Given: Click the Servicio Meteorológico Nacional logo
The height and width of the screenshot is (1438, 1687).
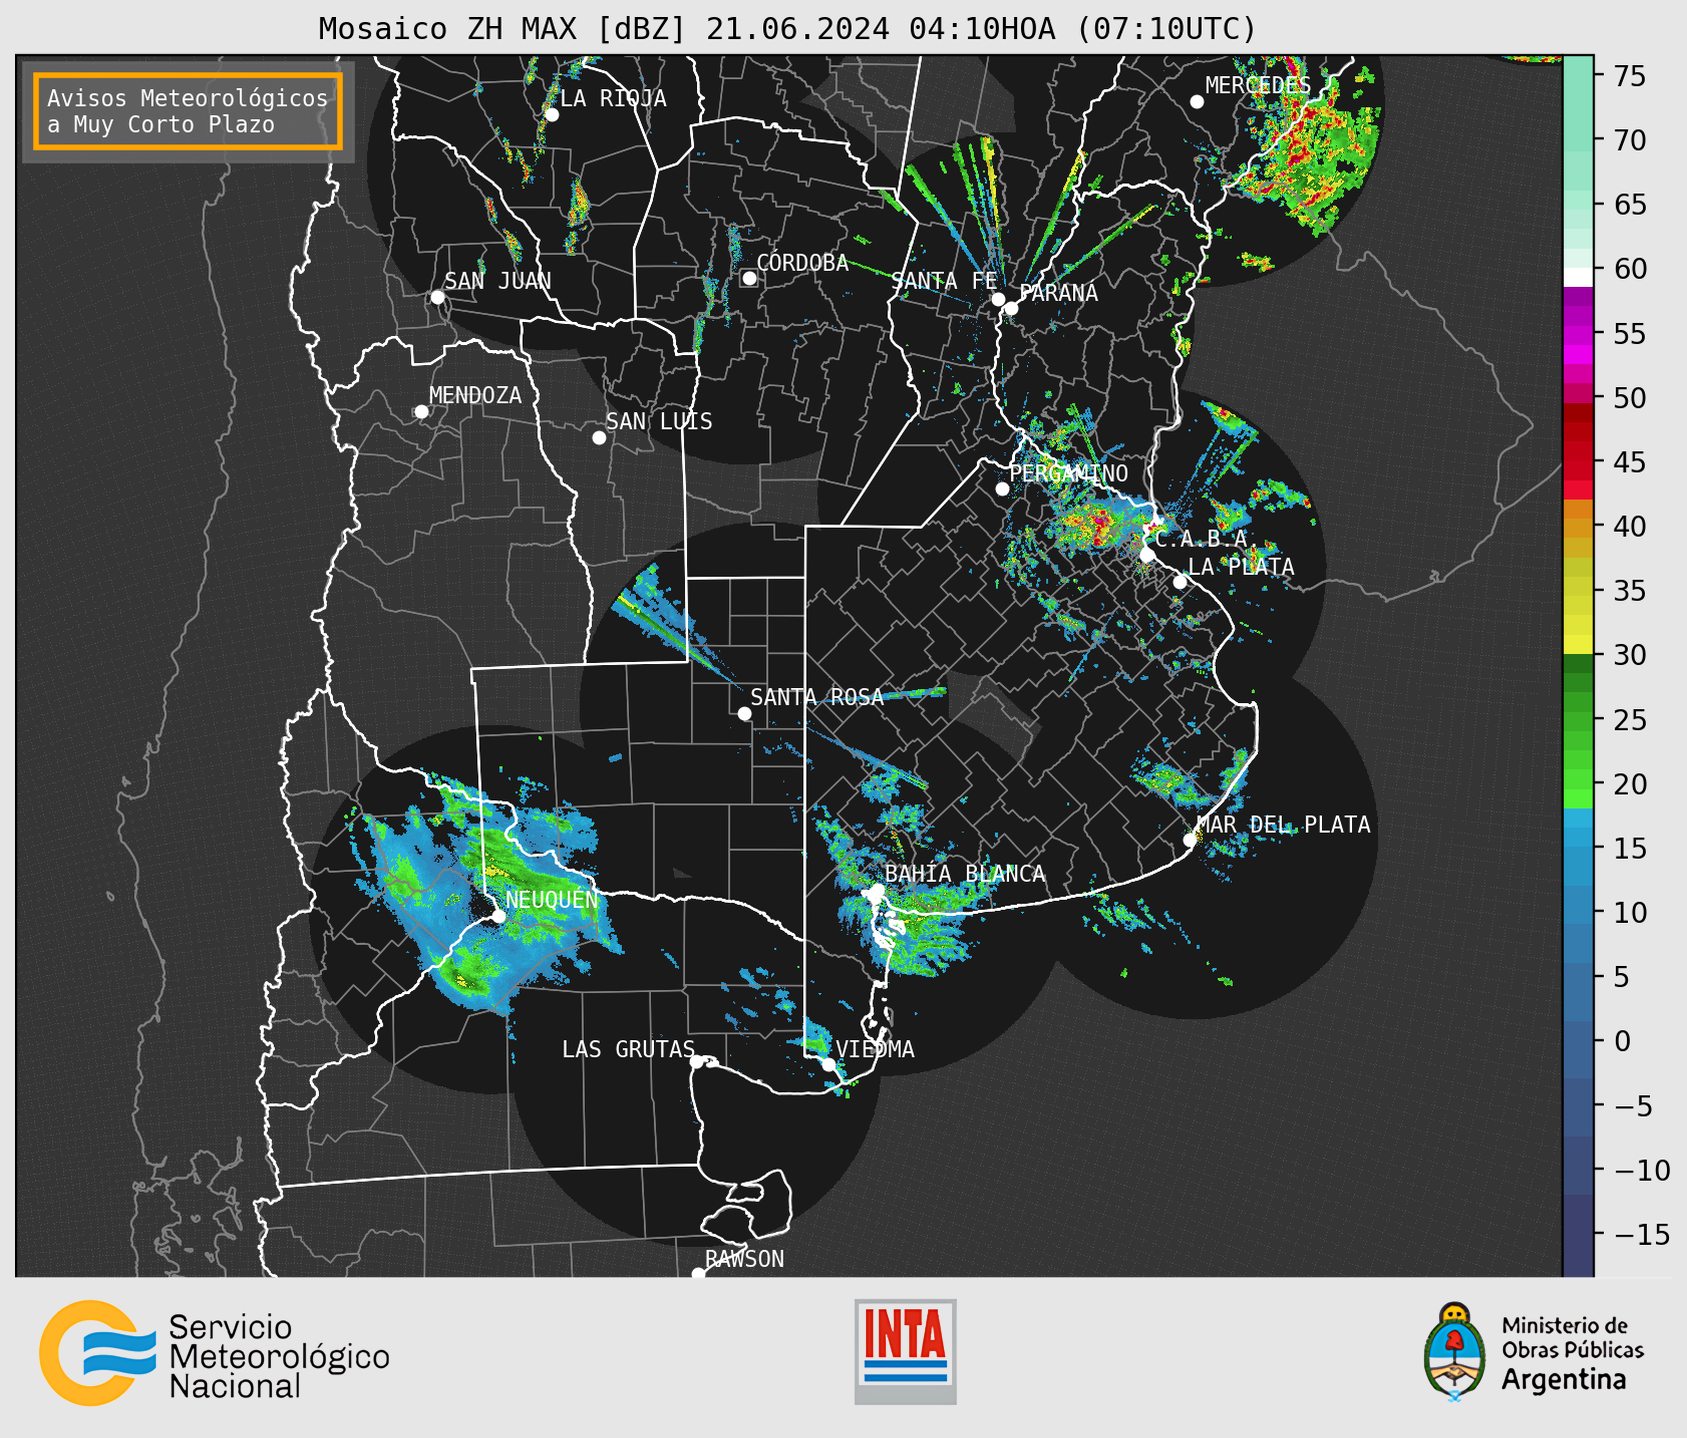Looking at the screenshot, I should pyautogui.click(x=214, y=1353).
